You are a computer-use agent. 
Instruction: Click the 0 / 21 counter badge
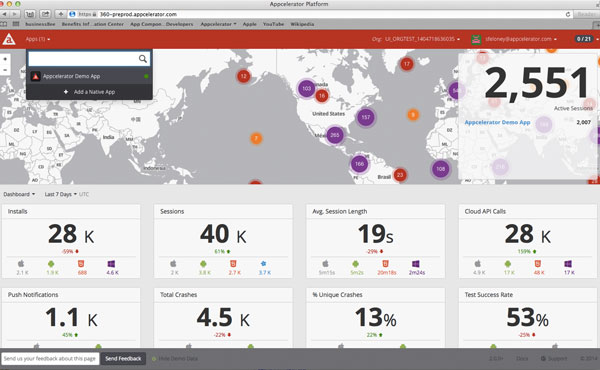pos(584,39)
